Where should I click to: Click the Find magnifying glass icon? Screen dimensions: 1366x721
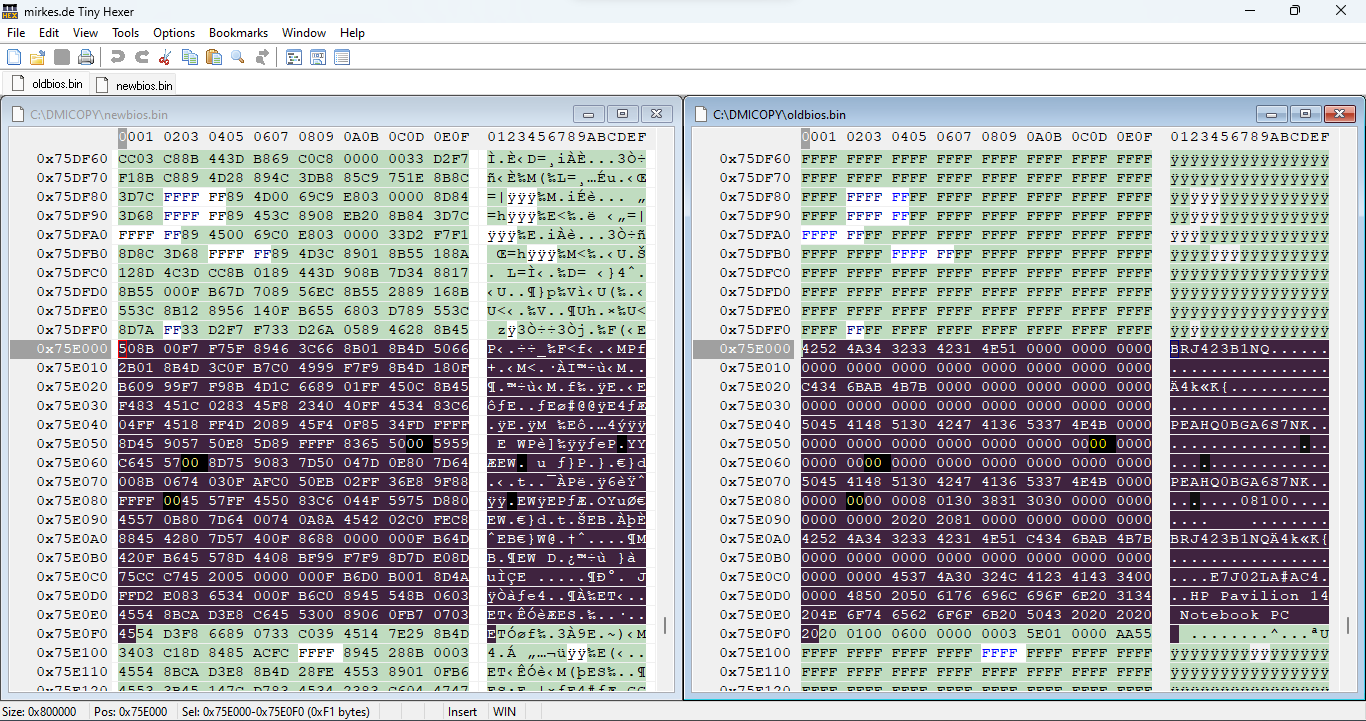(238, 57)
